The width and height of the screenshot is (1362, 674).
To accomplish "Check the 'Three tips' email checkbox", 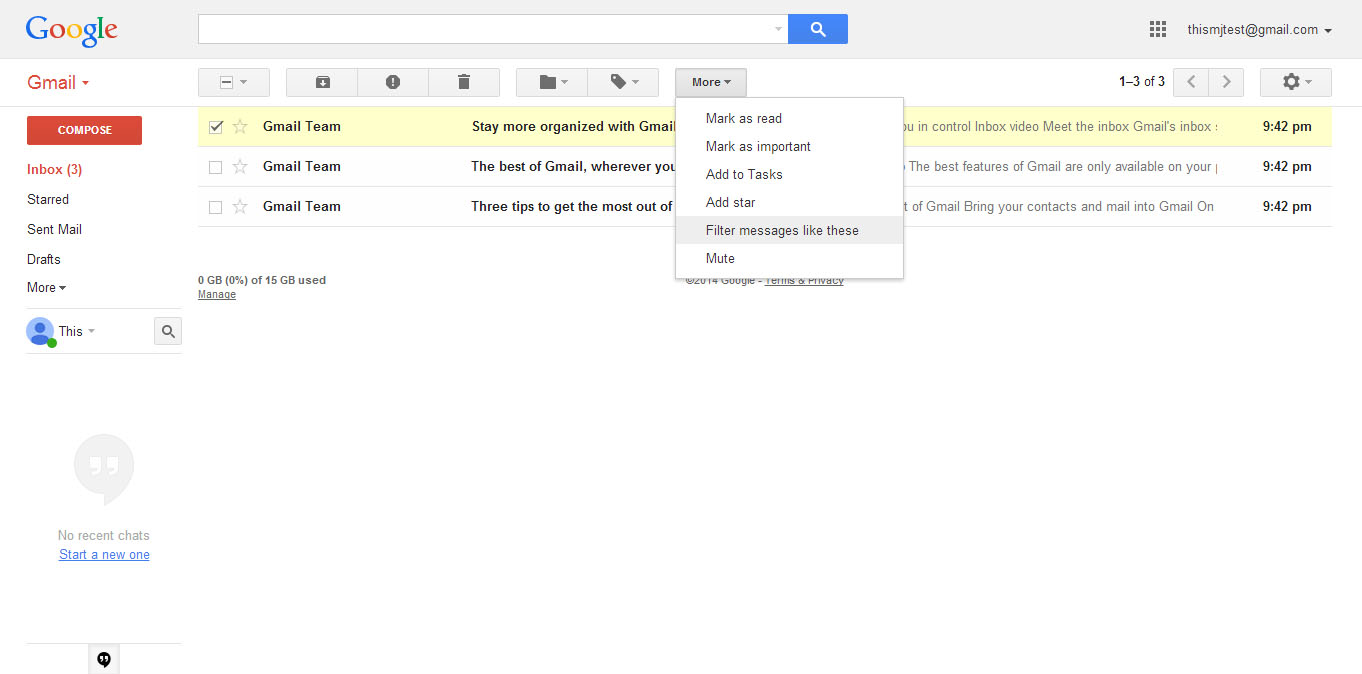I will [x=215, y=207].
